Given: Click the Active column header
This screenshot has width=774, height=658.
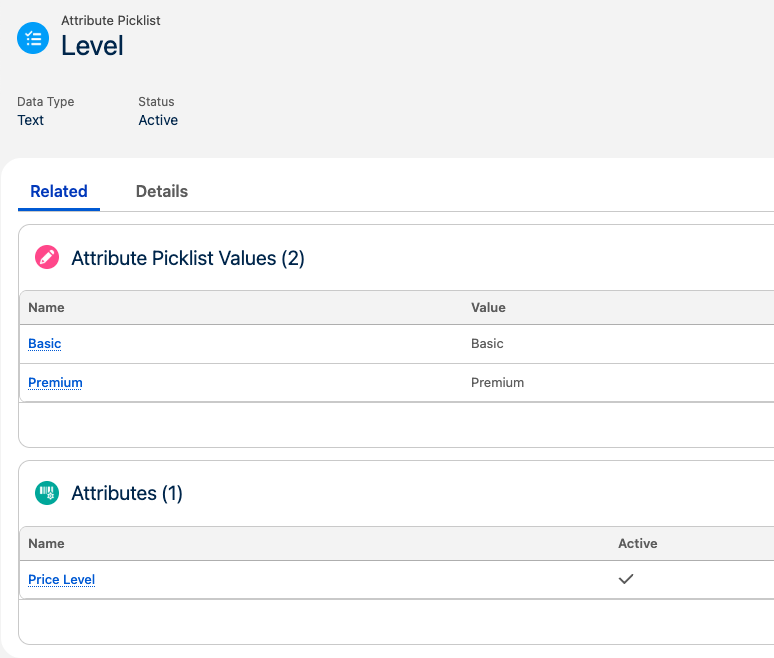Looking at the screenshot, I should [x=637, y=544].
